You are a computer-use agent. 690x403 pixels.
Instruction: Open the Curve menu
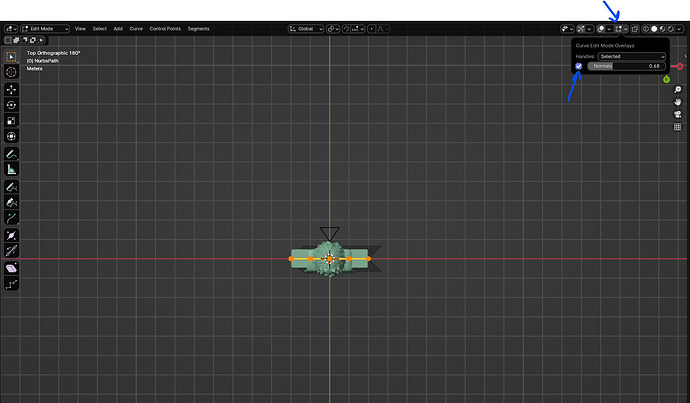136,29
